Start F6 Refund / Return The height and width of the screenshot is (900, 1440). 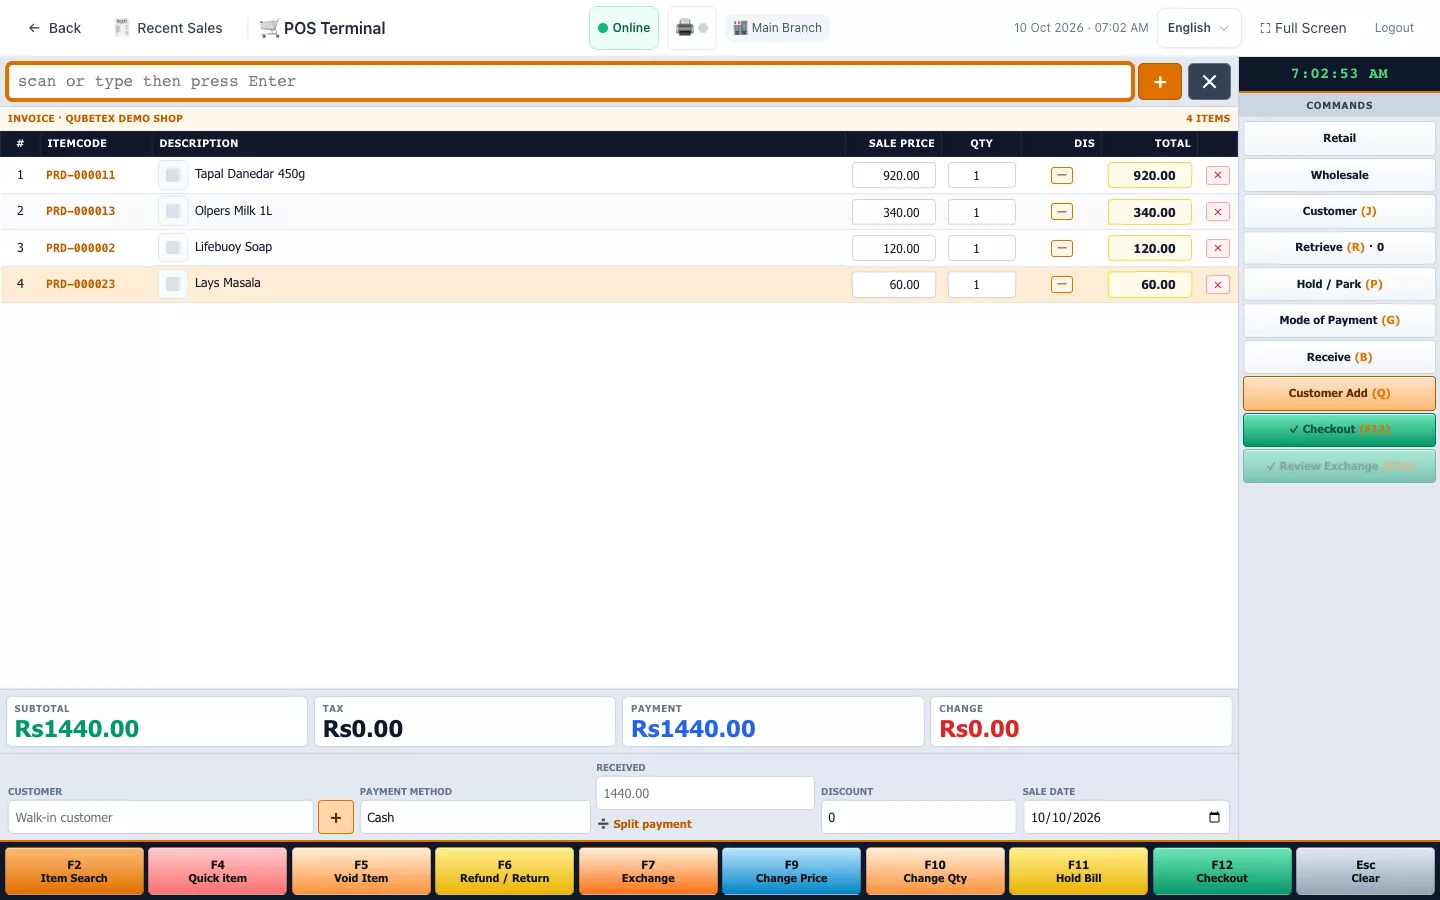tap(505, 871)
